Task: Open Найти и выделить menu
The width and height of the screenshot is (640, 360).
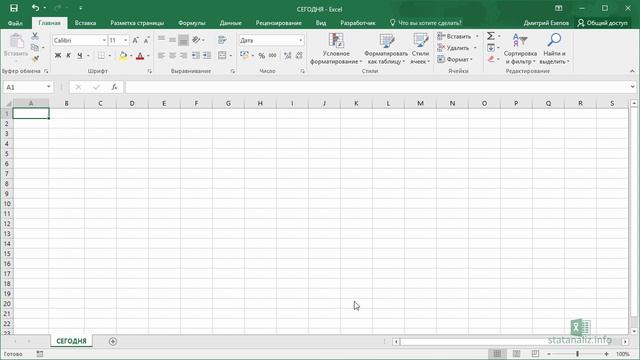Action: pyautogui.click(x=554, y=49)
